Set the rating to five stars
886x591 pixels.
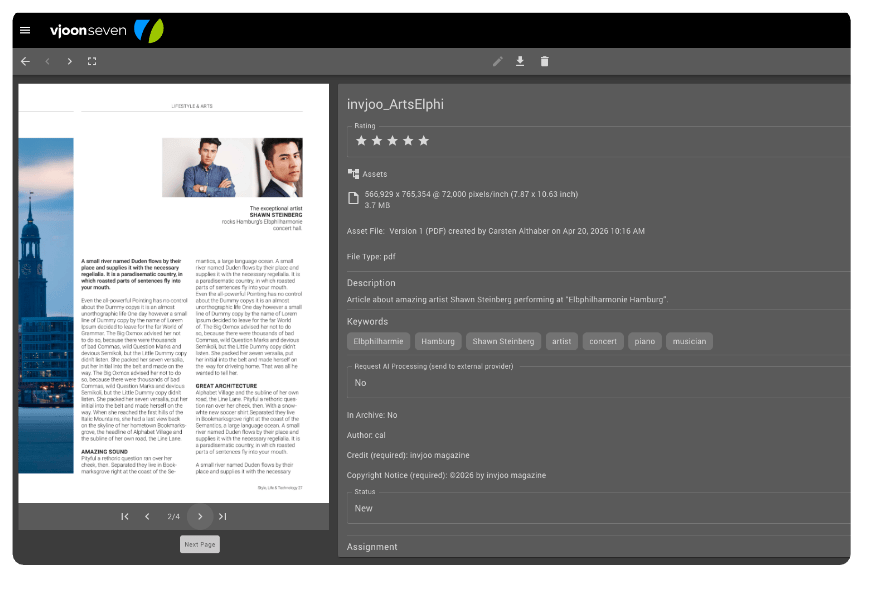424,141
